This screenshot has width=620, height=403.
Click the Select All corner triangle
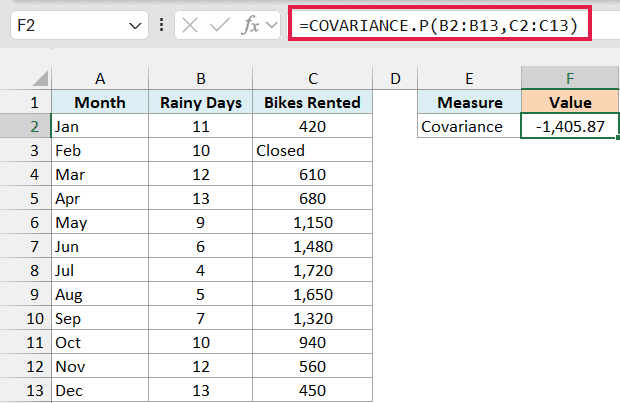click(x=40, y=78)
